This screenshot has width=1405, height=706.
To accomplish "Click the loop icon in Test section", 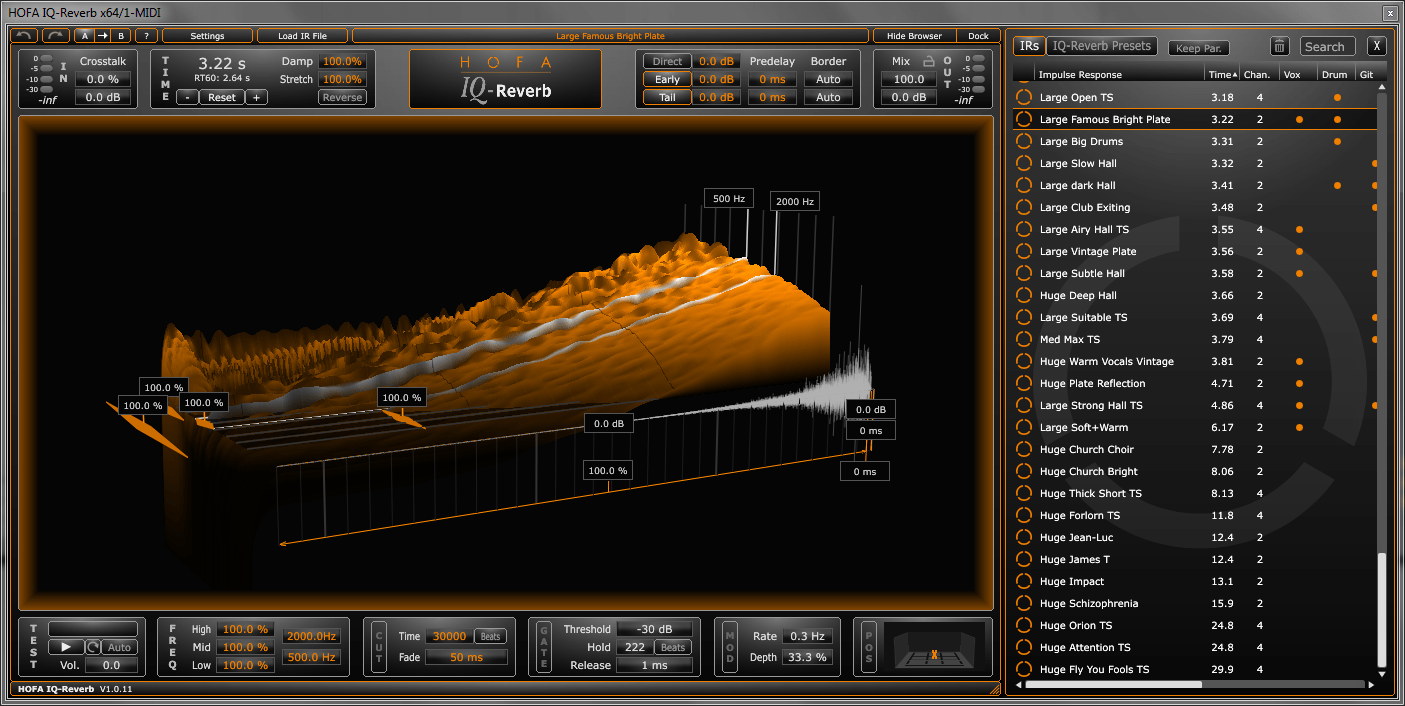I will [x=92, y=647].
